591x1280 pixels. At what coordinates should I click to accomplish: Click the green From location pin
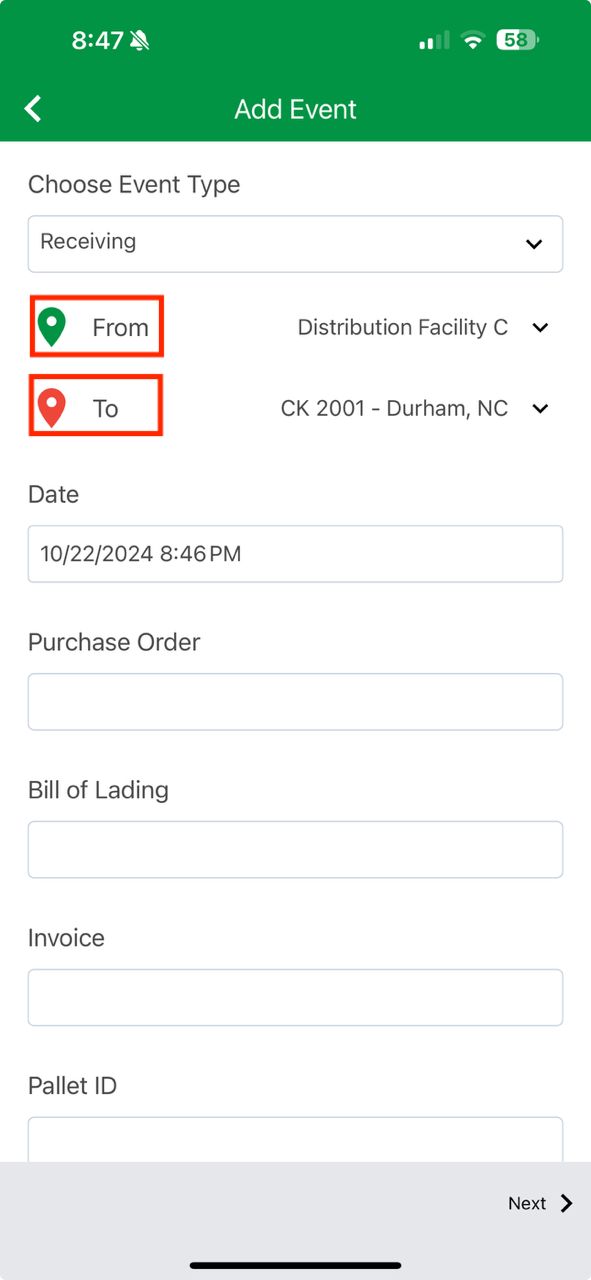(x=51, y=327)
